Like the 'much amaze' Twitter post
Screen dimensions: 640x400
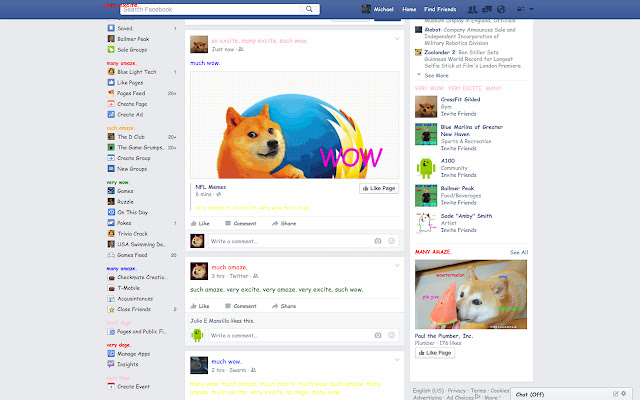(200, 306)
